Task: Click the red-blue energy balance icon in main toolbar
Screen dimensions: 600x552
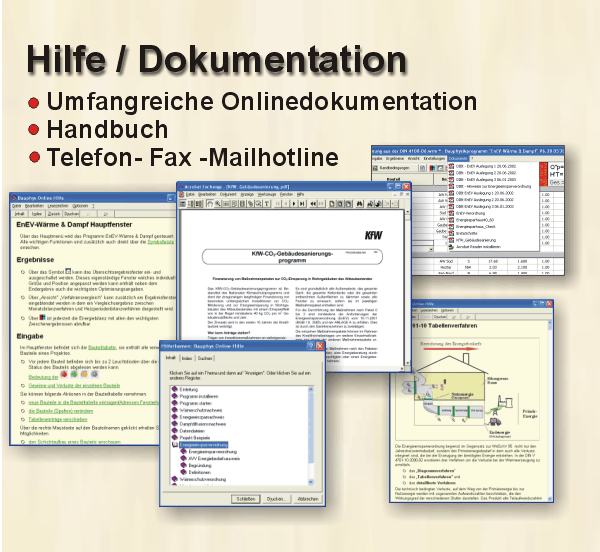Action: (x=432, y=168)
